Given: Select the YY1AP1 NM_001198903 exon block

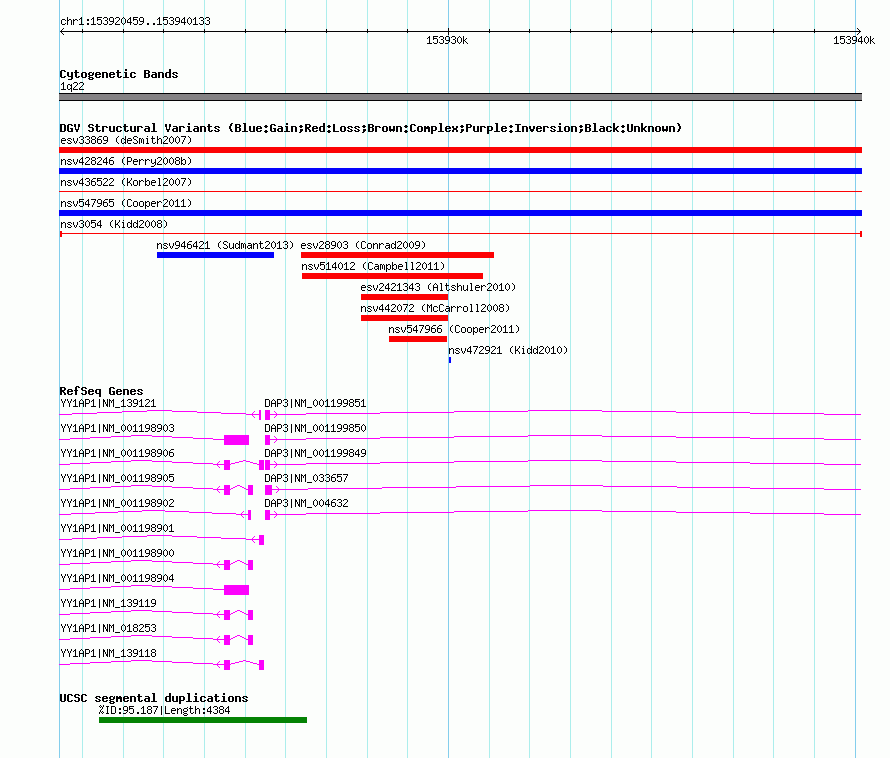Looking at the screenshot, I should point(237,440).
